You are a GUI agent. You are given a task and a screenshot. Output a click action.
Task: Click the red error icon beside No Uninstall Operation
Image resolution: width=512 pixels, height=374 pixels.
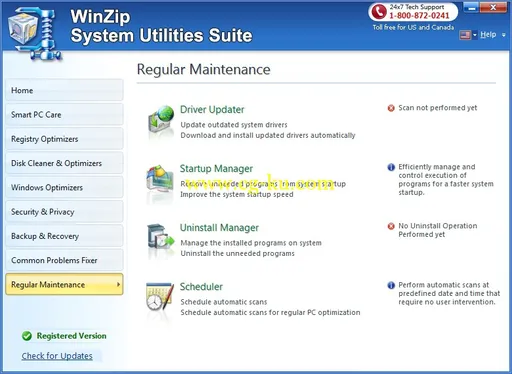point(391,226)
